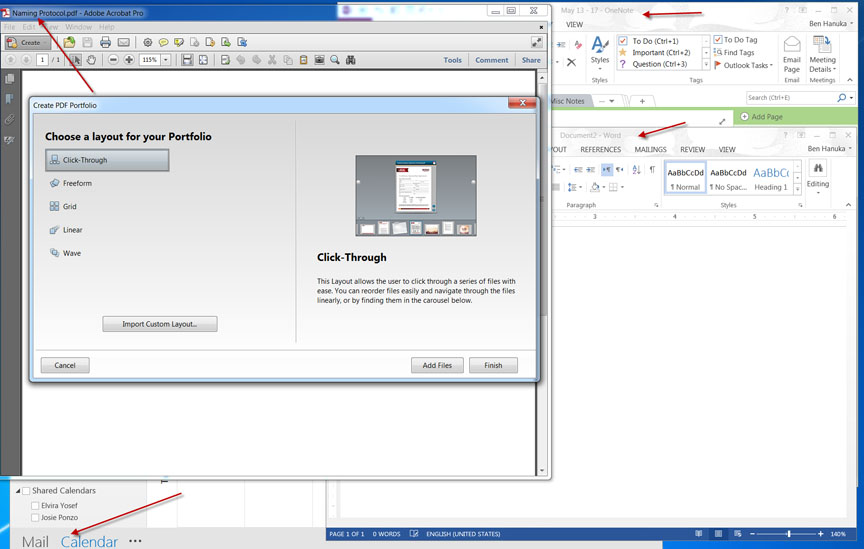Click the Acrobat print icon
This screenshot has width=864, height=549.
[x=105, y=42]
